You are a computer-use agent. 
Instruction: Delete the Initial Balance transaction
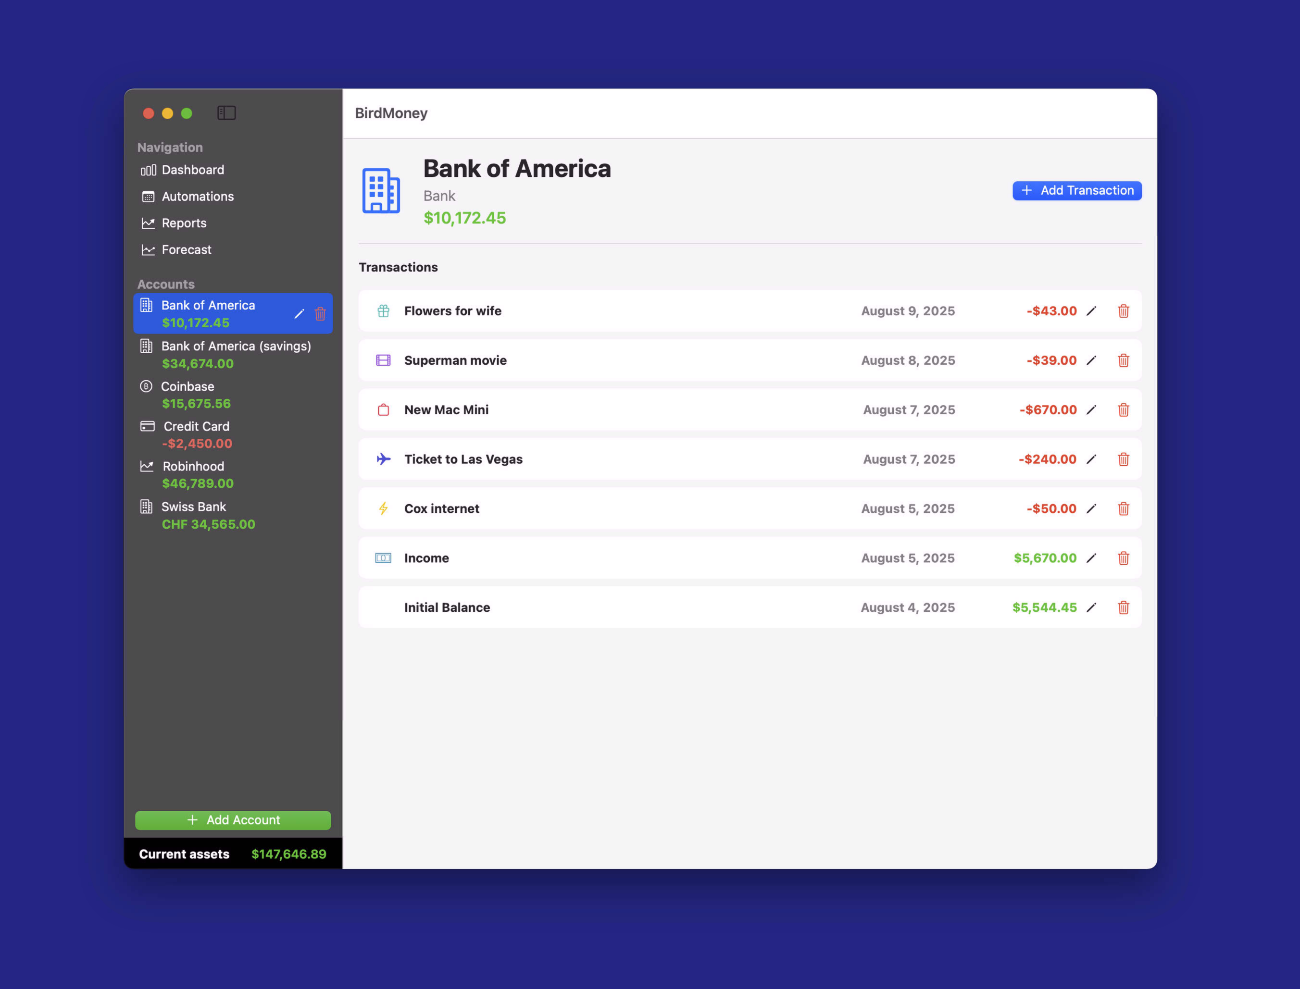(1123, 607)
